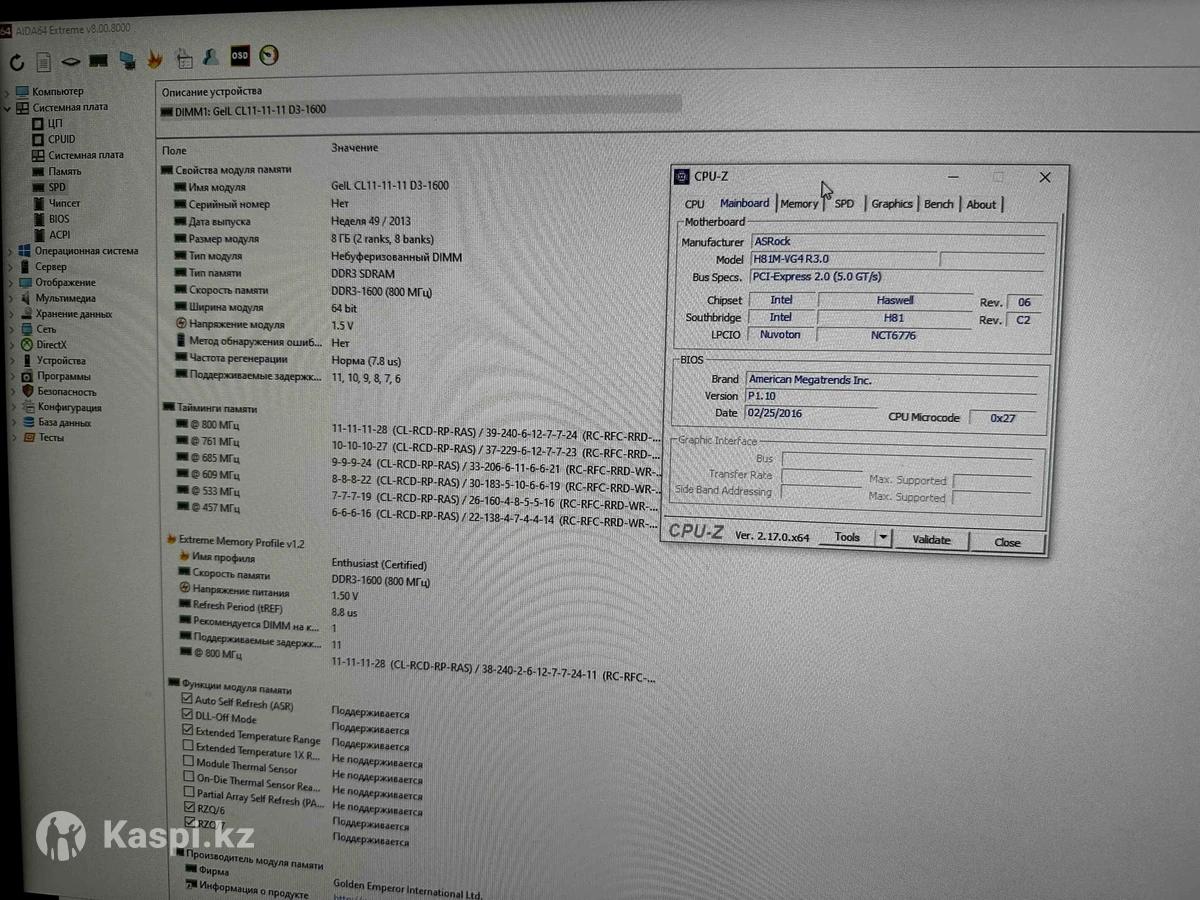Collapse the Системная плата tree node

8,107
